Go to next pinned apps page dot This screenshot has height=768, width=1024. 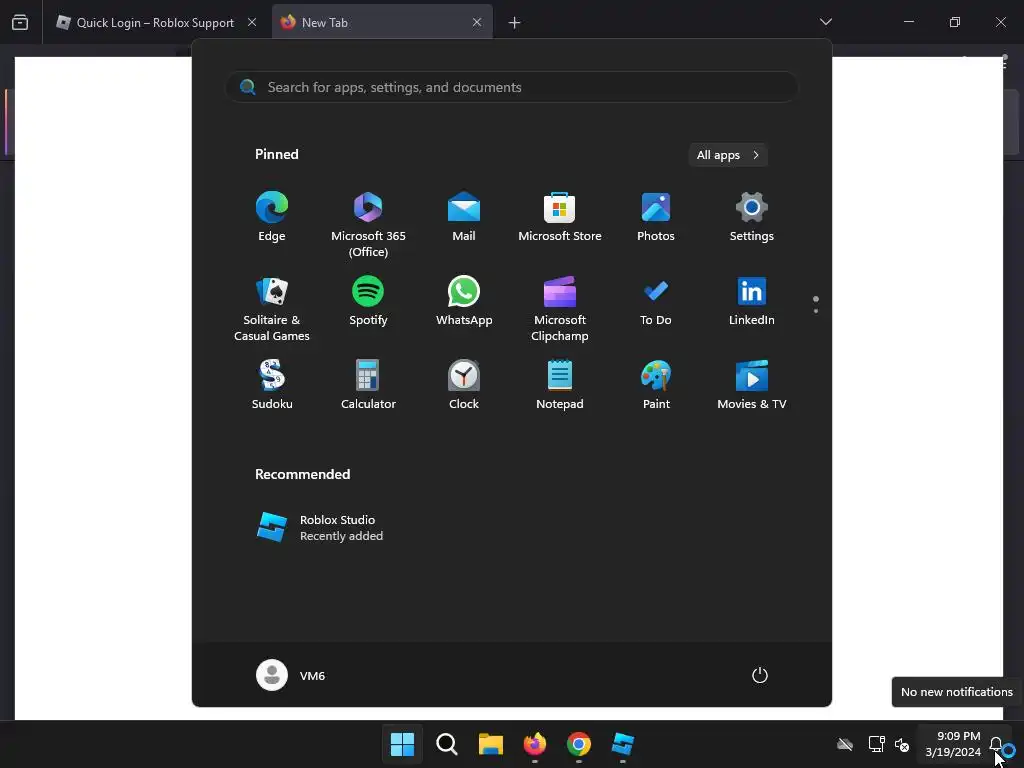click(816, 311)
